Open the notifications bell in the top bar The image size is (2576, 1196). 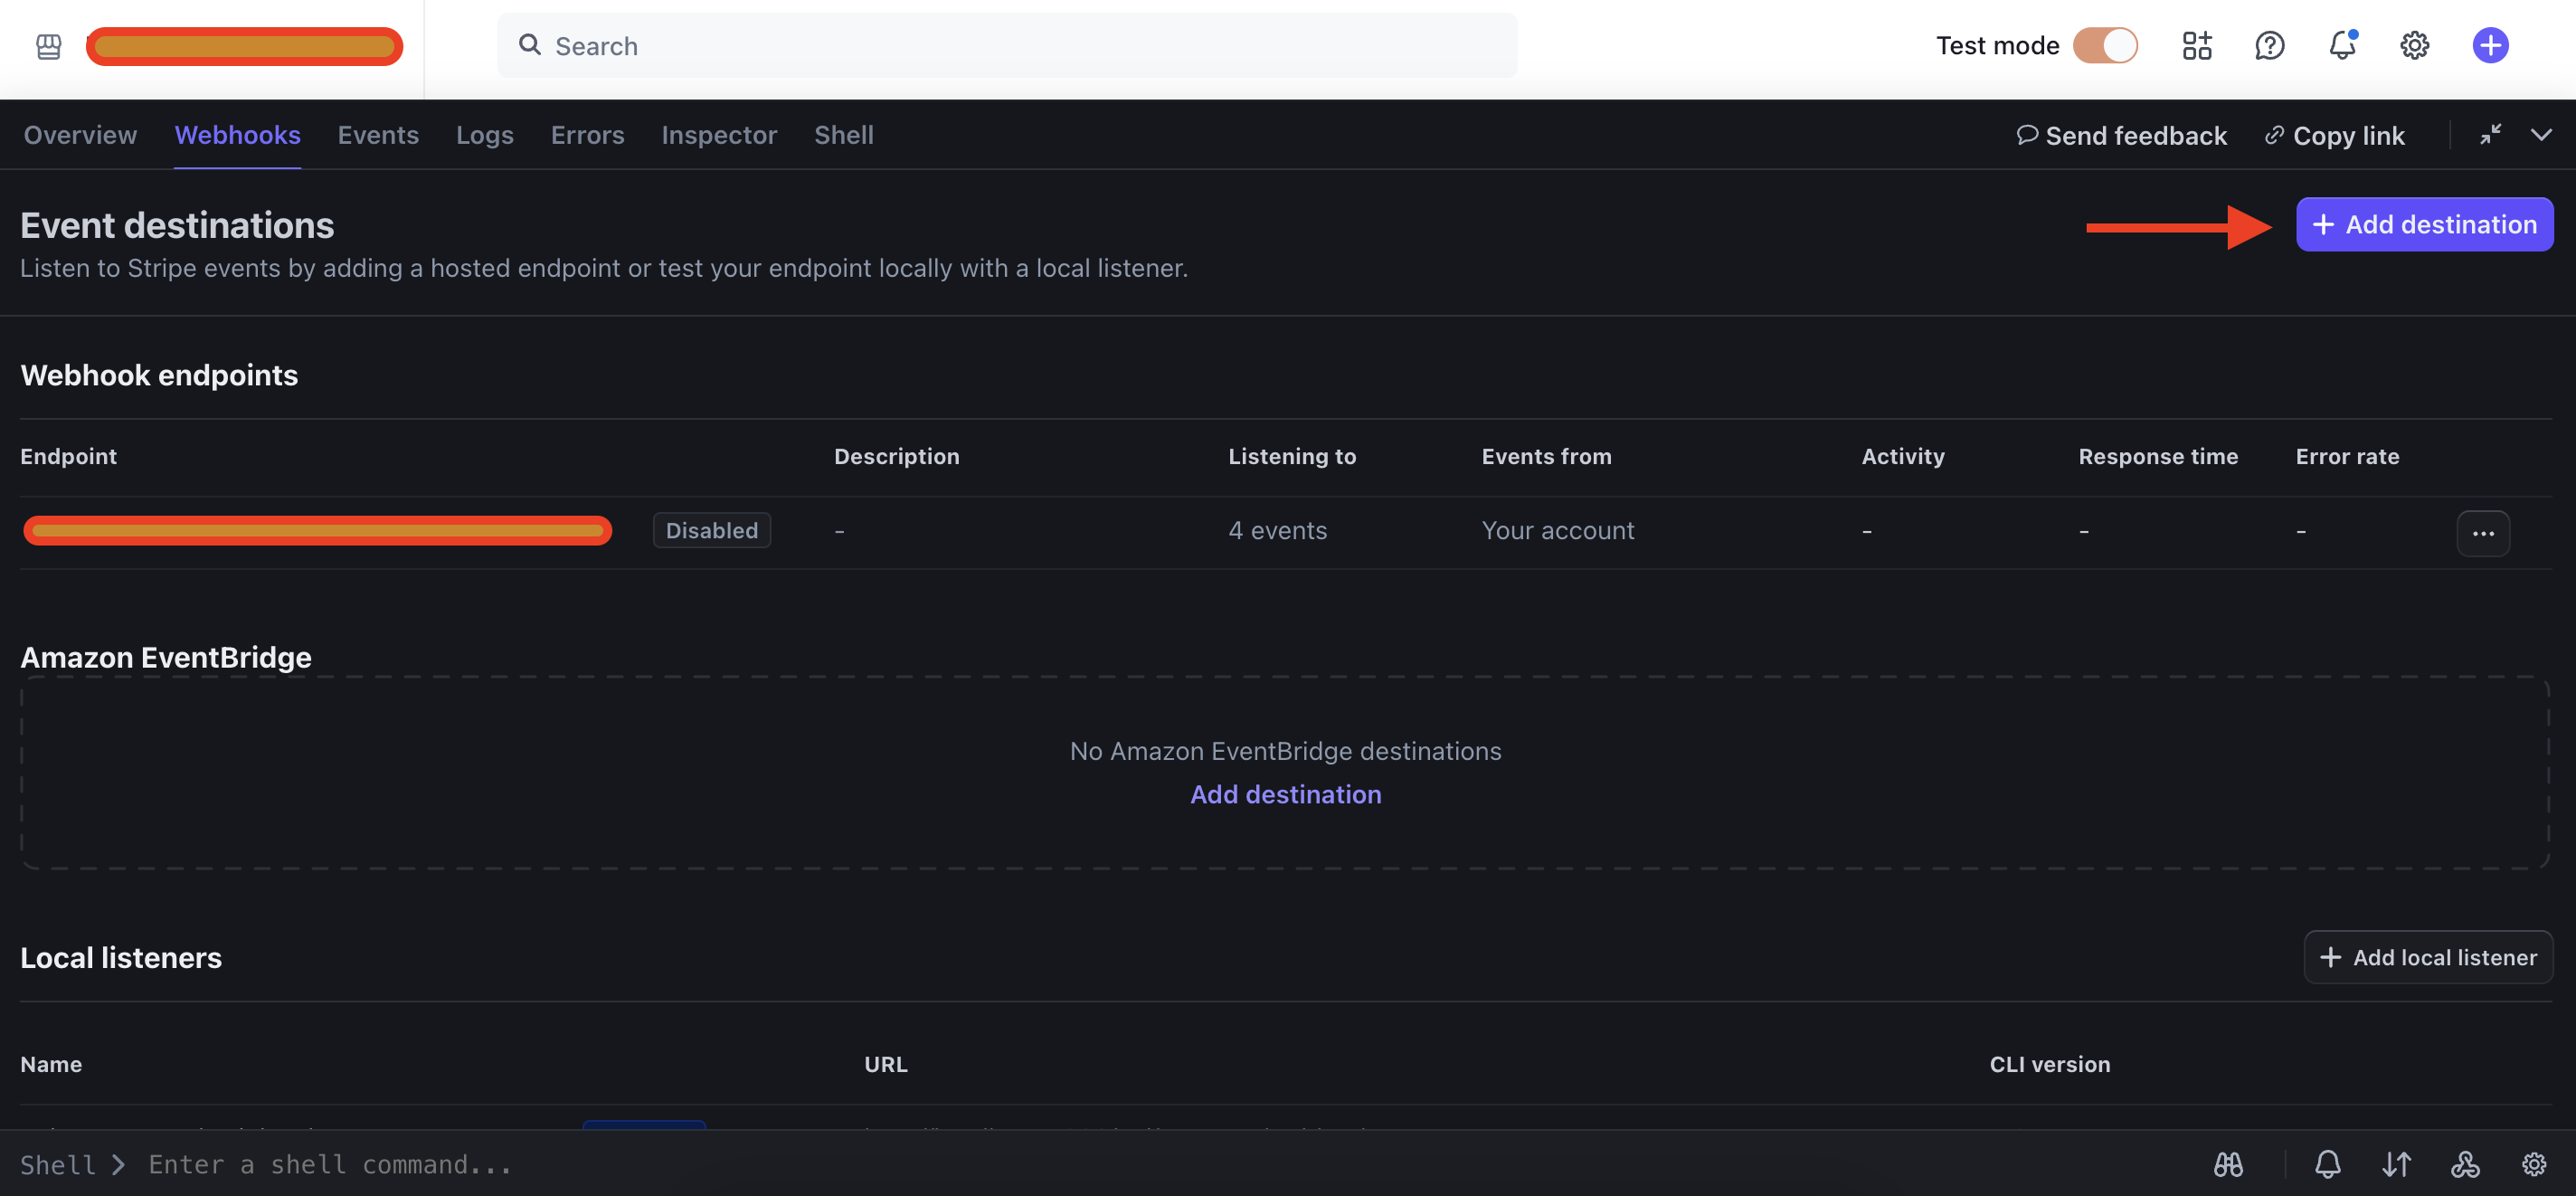pyautogui.click(x=2342, y=45)
